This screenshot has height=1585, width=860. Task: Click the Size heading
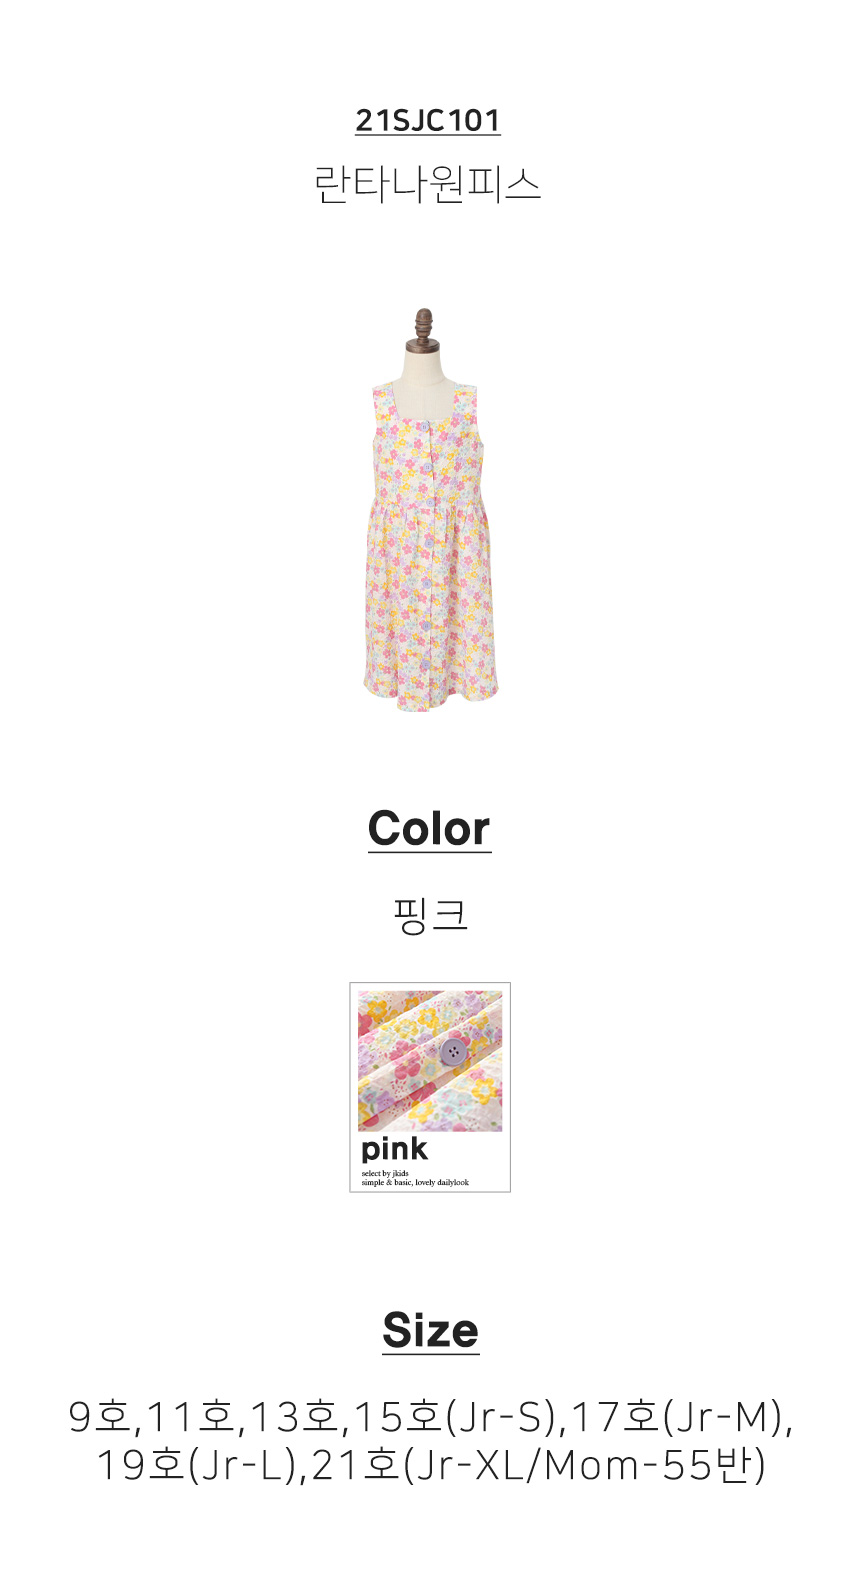tap(430, 1331)
